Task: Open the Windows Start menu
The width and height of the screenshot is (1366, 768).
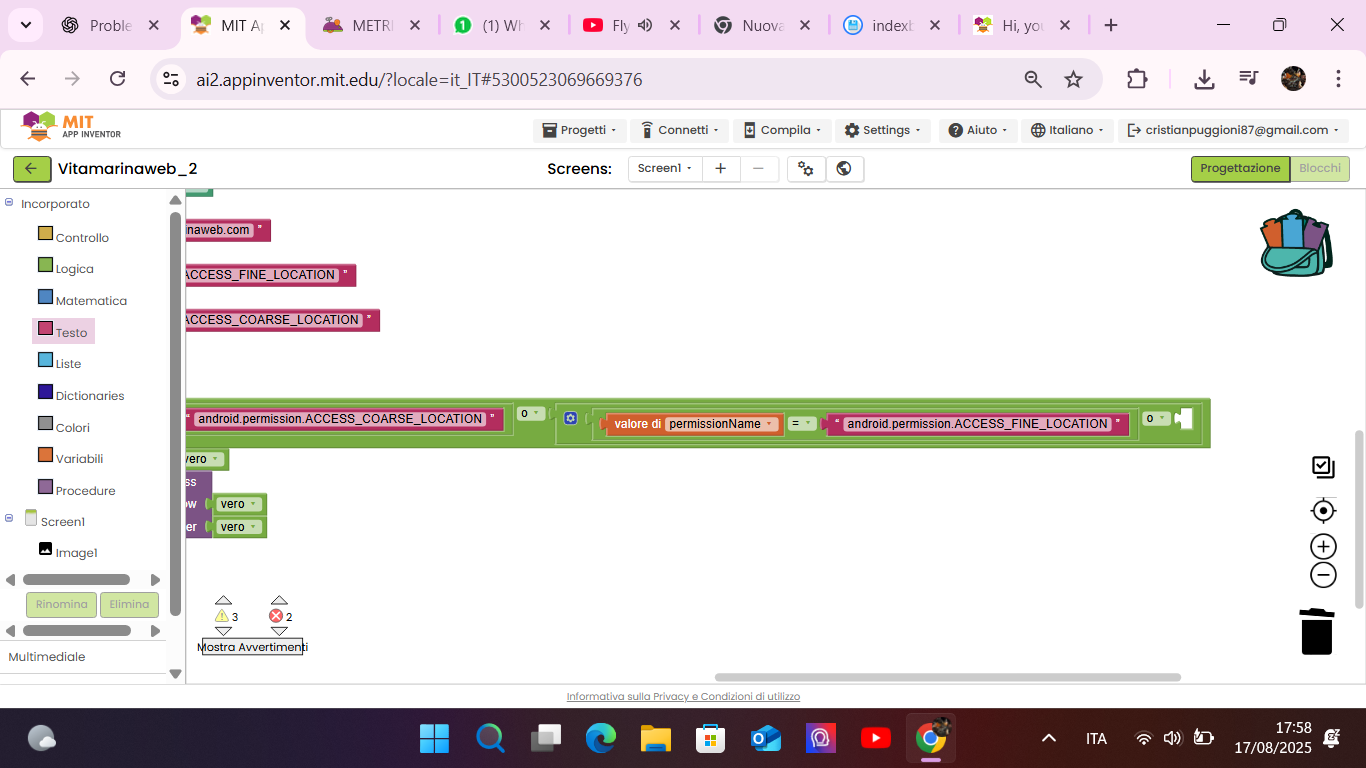Action: pos(434,739)
